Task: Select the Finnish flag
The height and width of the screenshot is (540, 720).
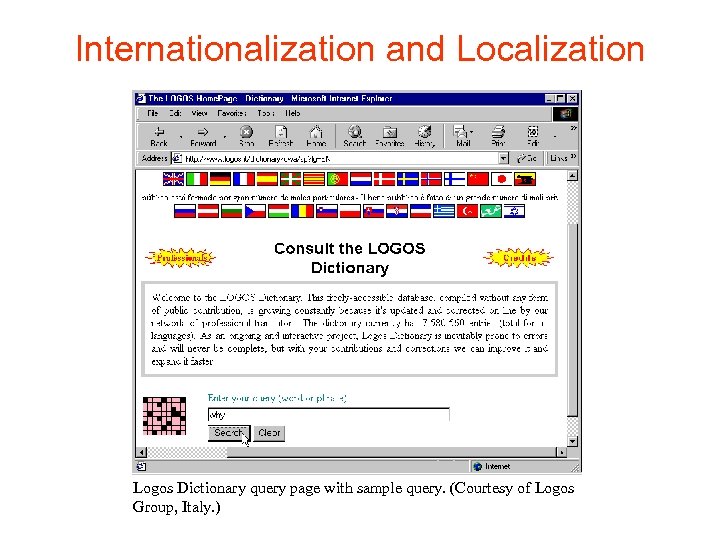Action: pos(455,179)
